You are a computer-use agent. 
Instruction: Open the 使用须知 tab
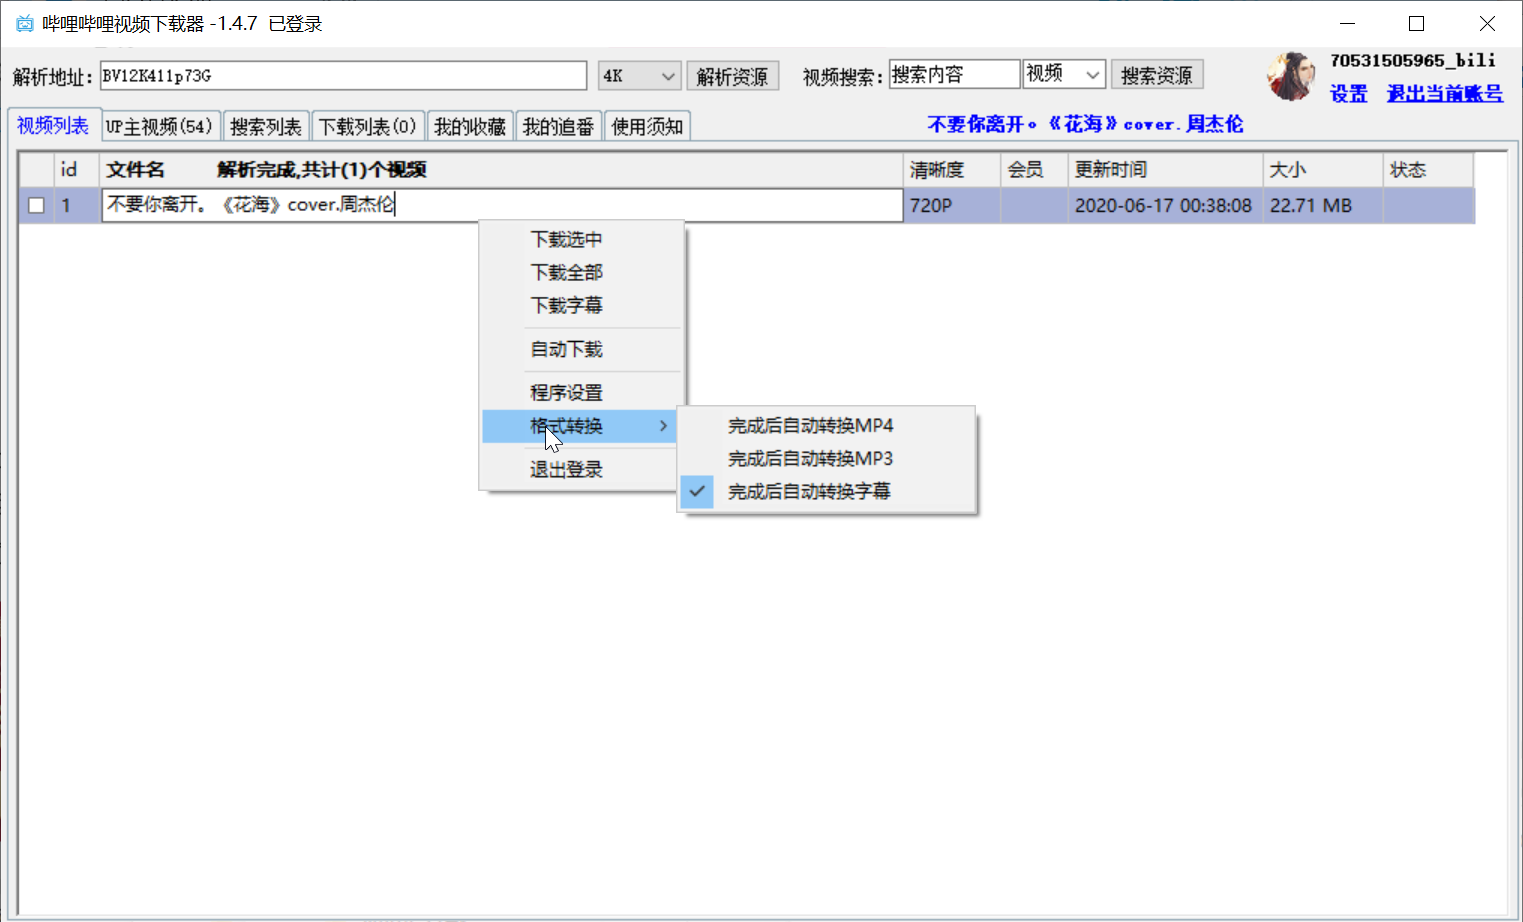647,127
